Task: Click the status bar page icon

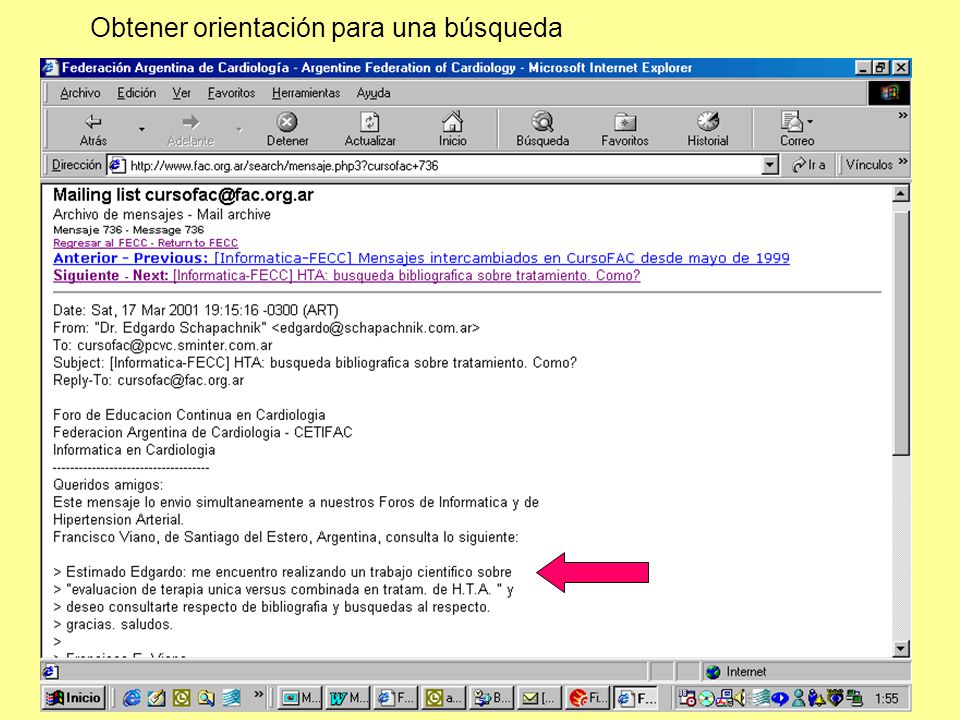Action: pos(51,672)
